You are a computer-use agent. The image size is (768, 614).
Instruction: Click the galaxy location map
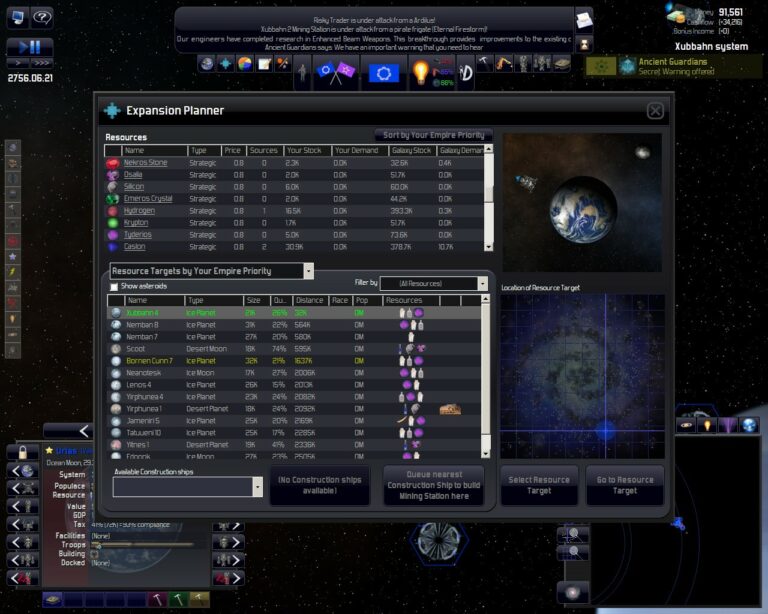582,376
